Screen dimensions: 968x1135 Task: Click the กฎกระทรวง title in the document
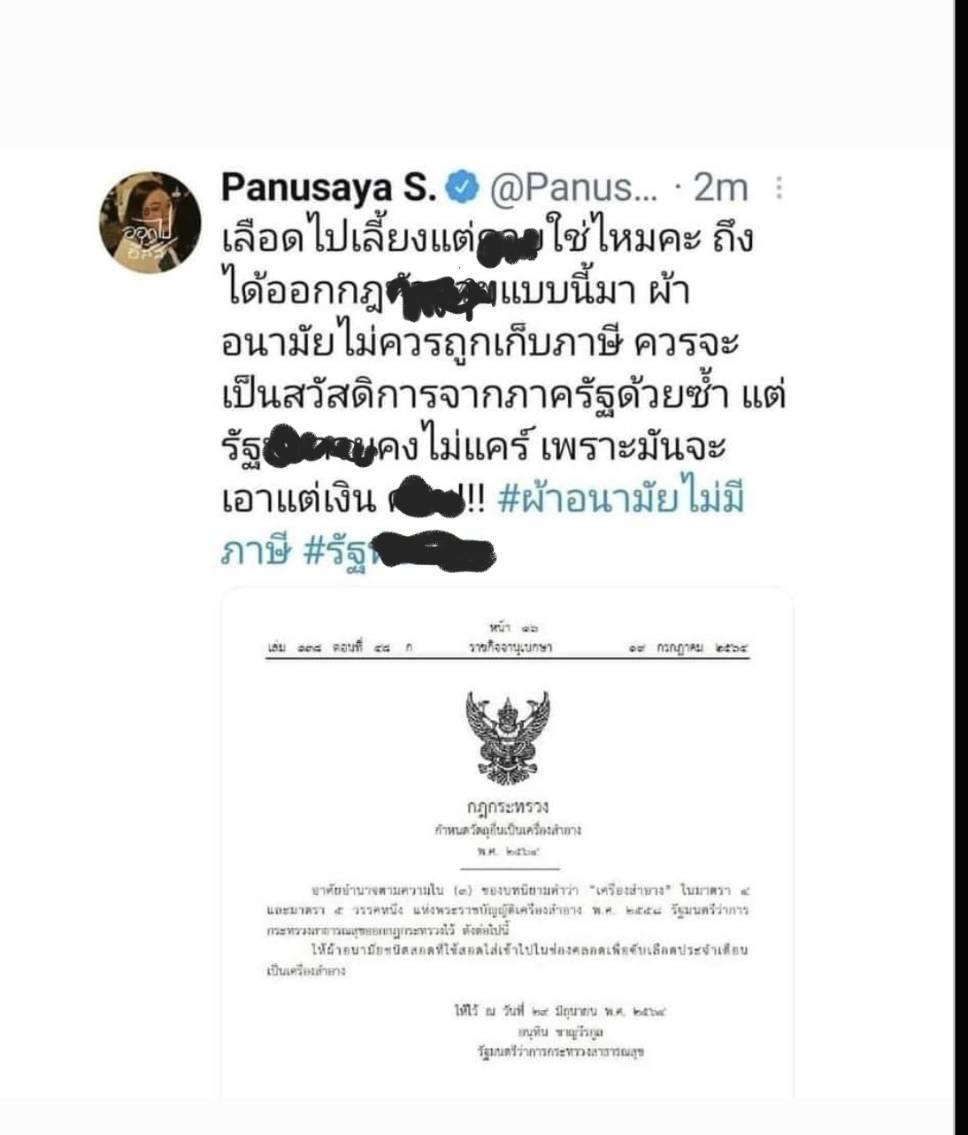pos(508,806)
